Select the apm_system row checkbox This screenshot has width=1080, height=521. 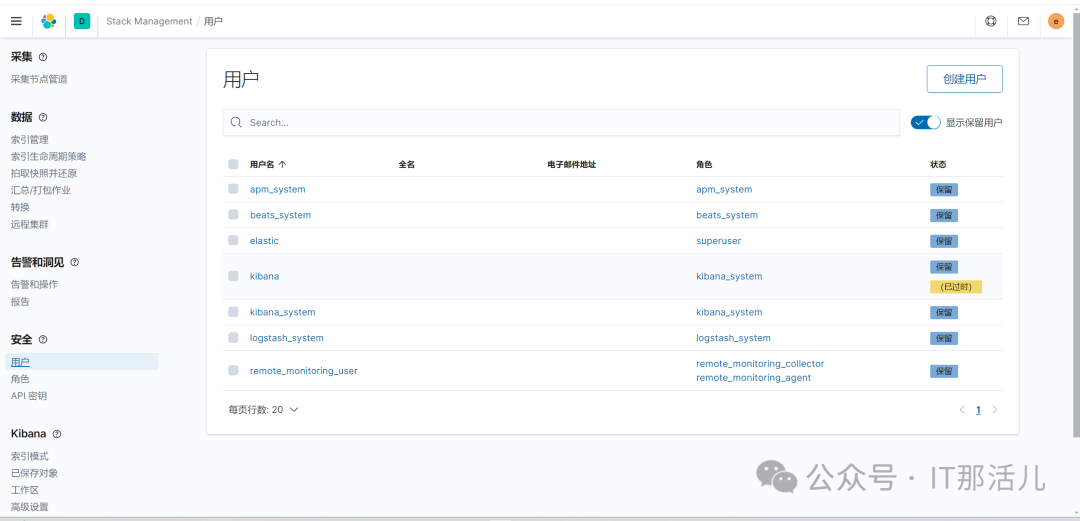click(x=233, y=189)
